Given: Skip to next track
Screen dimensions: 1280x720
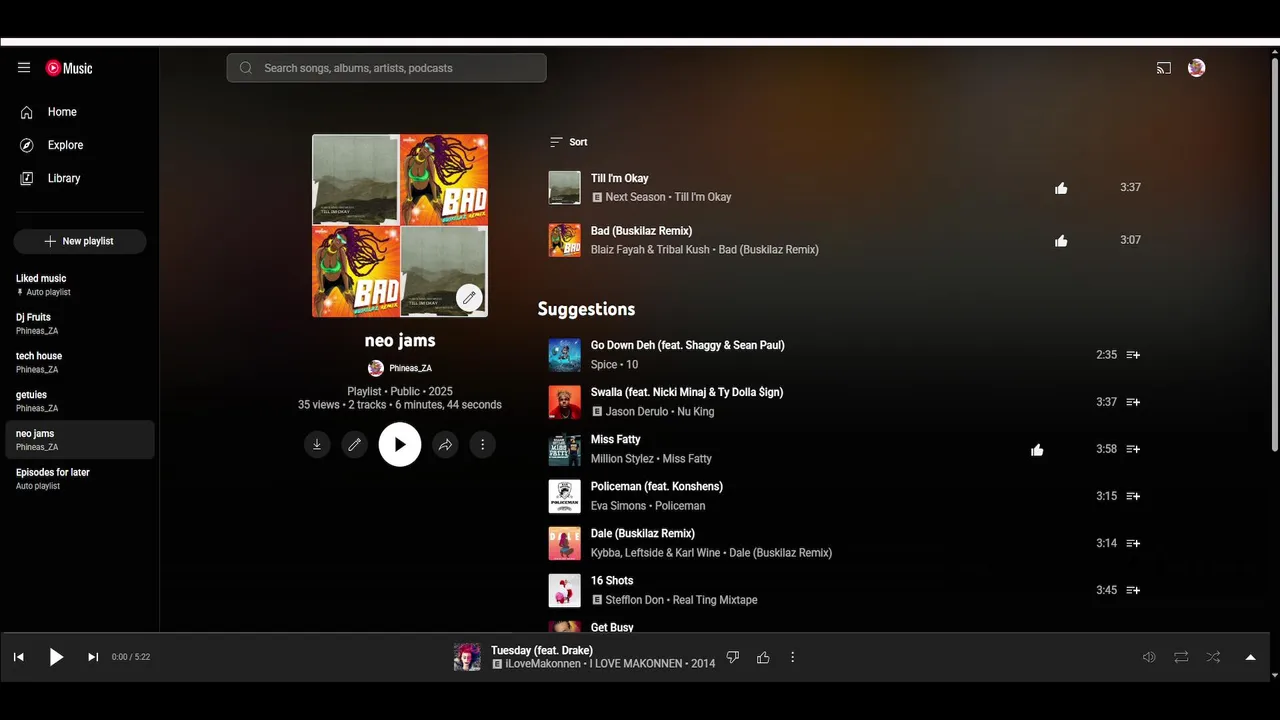Looking at the screenshot, I should tap(93, 657).
